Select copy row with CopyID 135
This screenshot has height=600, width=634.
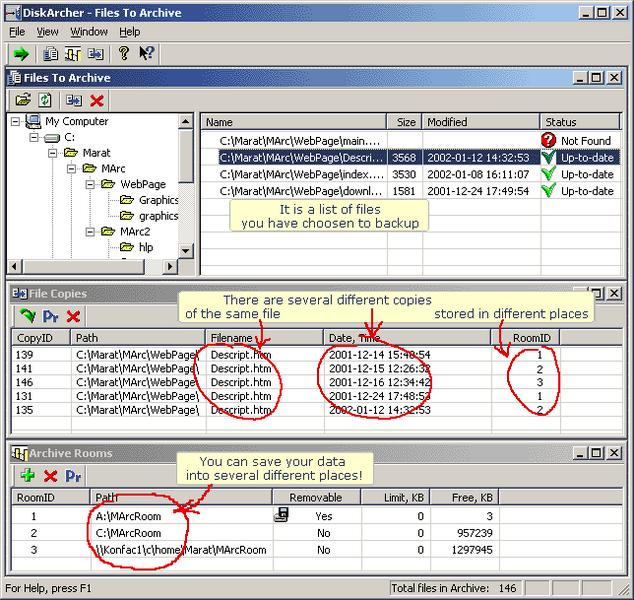(x=317, y=410)
